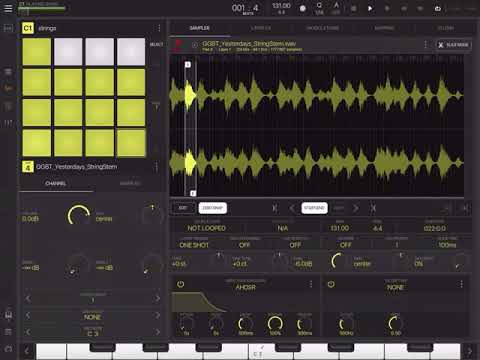Viewport: 480px width, 360px height.
Task: Open the list view icon in the left sidebar
Action: click(8, 332)
